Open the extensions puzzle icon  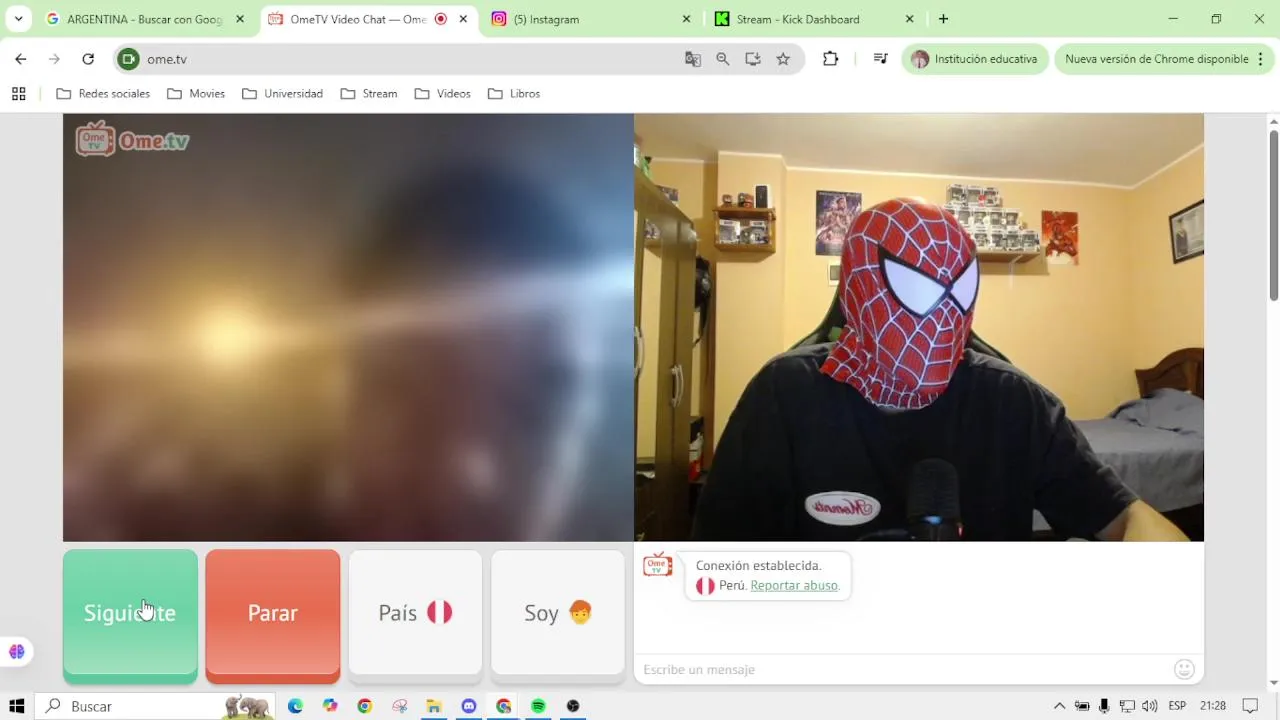click(x=830, y=59)
